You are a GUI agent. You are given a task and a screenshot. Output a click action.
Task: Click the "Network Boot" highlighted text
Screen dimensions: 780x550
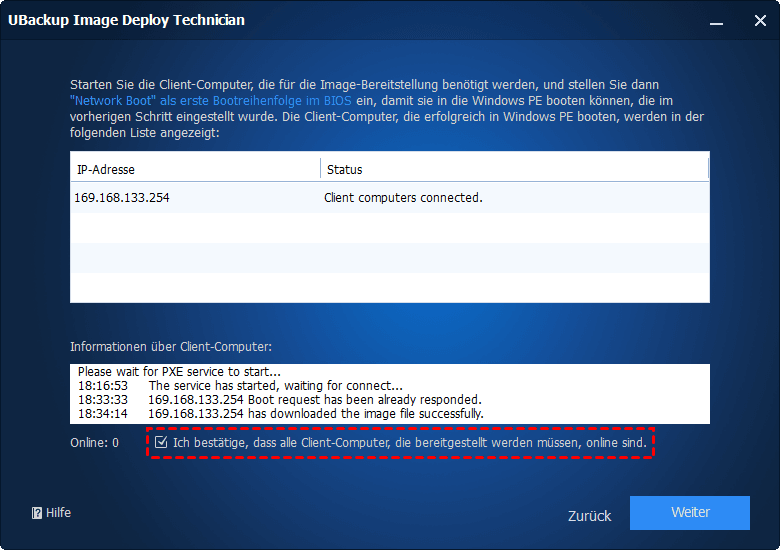coord(108,101)
